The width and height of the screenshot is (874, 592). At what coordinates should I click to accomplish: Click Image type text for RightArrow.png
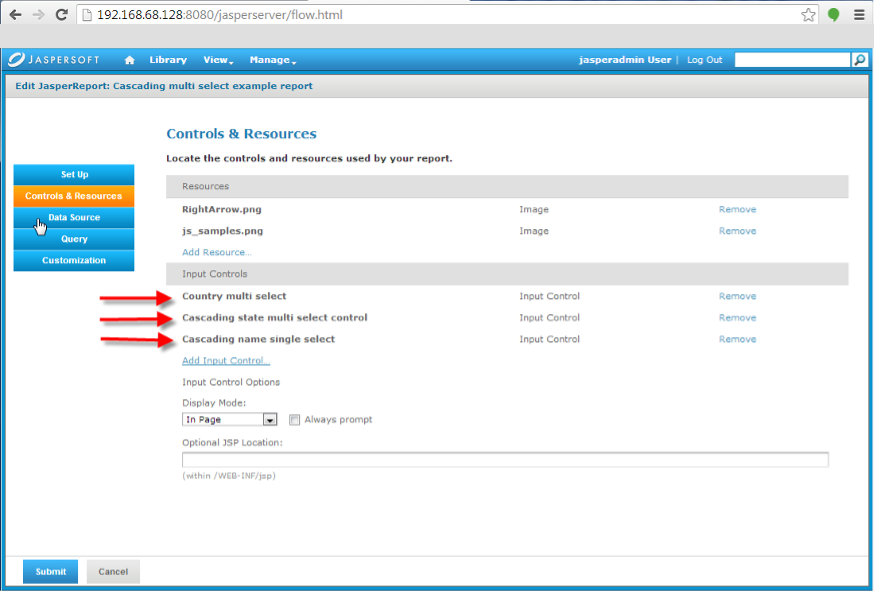click(534, 210)
